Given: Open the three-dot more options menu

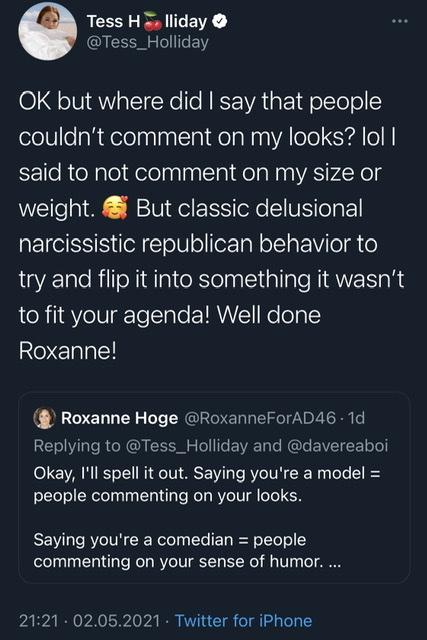Looking at the screenshot, I should [x=400, y=21].
